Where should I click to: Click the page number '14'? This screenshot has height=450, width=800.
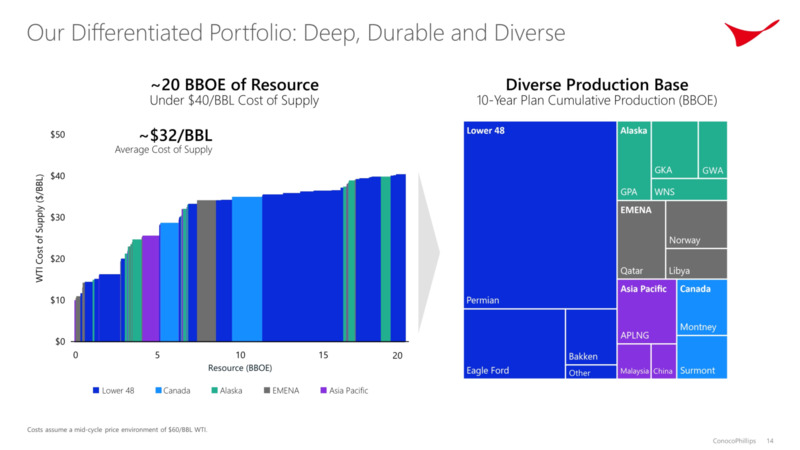coord(770,440)
